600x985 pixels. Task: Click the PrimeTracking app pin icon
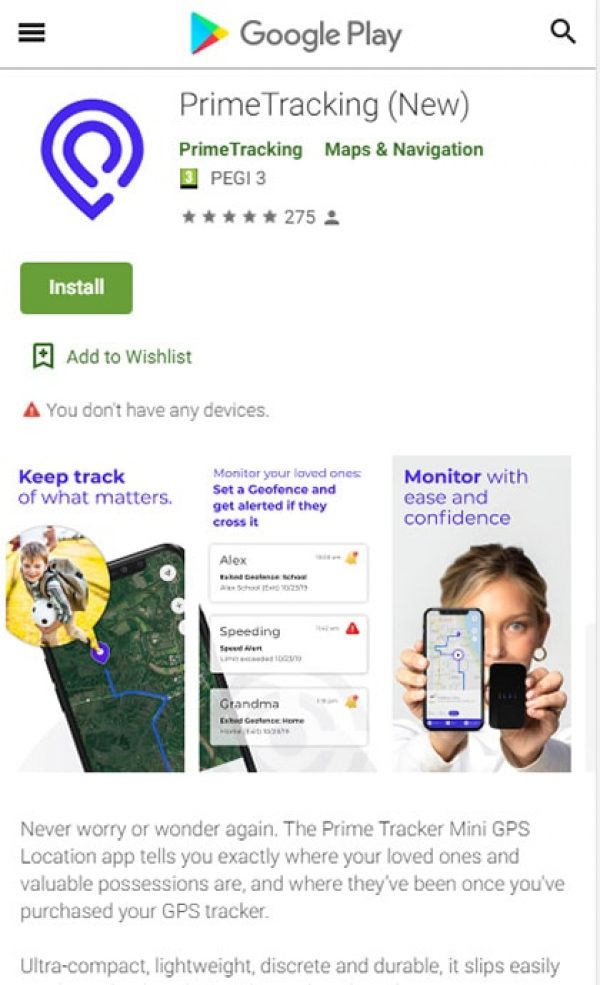click(x=92, y=159)
